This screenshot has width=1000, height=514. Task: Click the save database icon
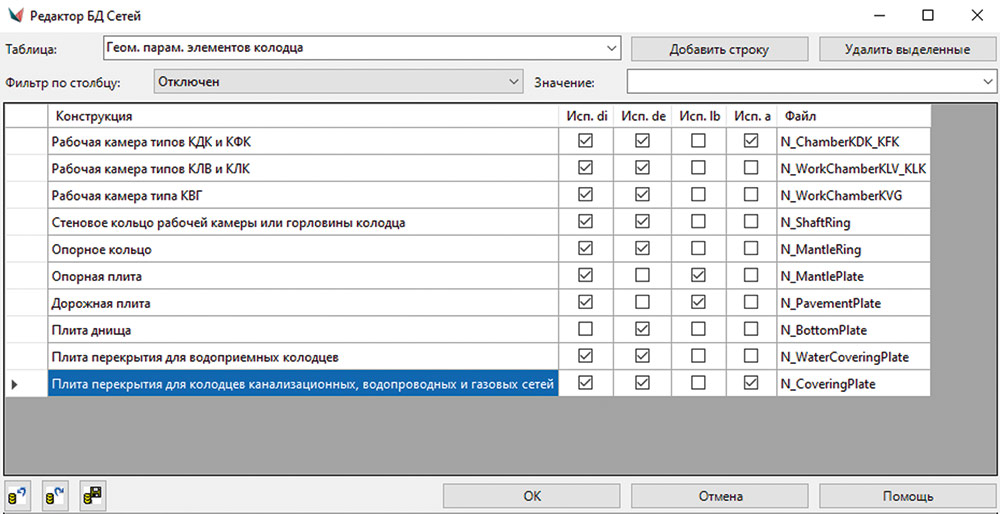pos(93,495)
